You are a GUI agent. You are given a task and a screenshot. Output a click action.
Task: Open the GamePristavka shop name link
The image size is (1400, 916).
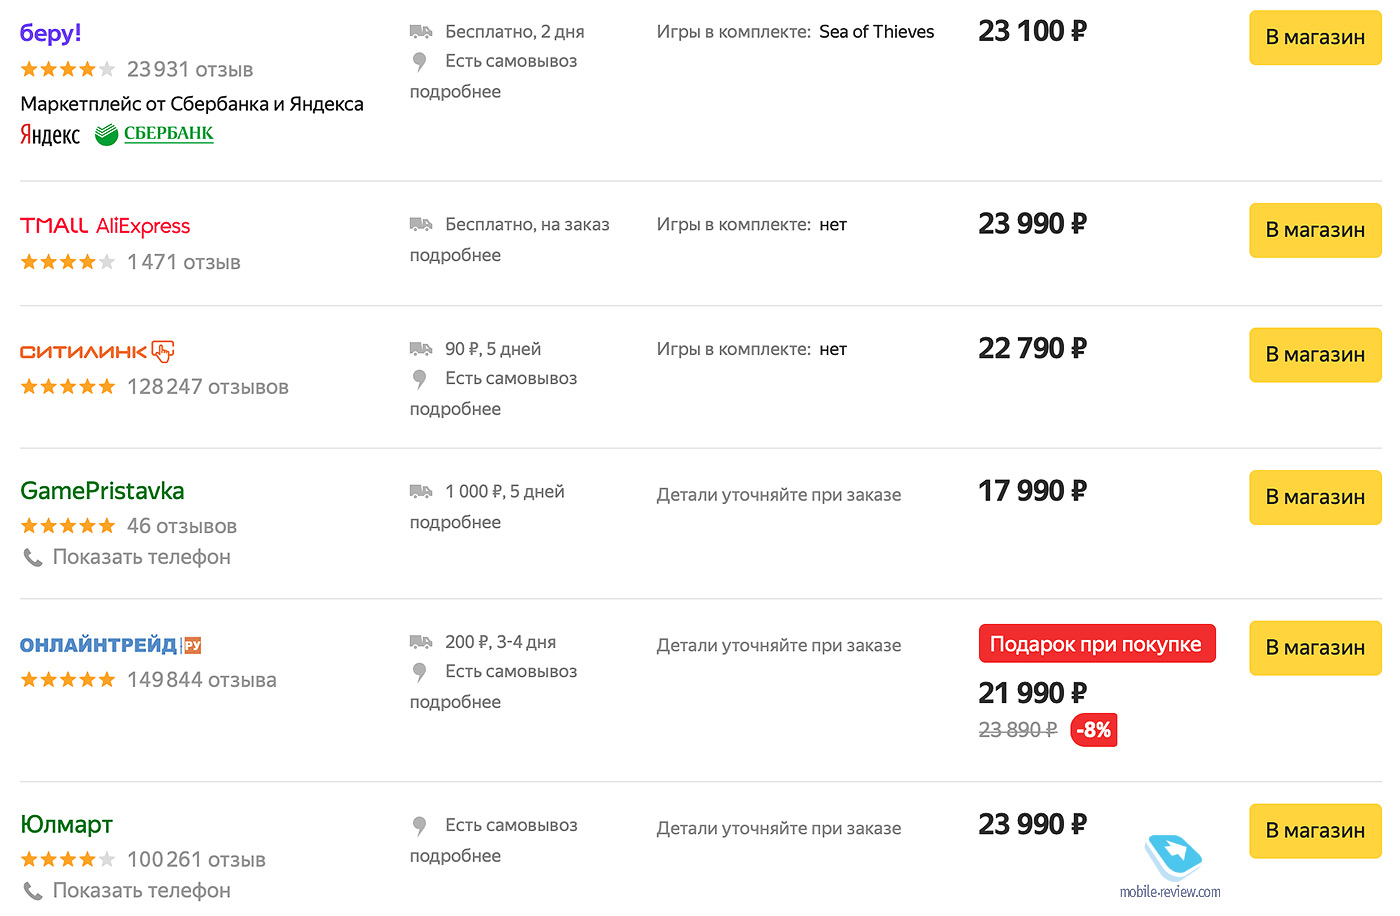[x=102, y=491]
